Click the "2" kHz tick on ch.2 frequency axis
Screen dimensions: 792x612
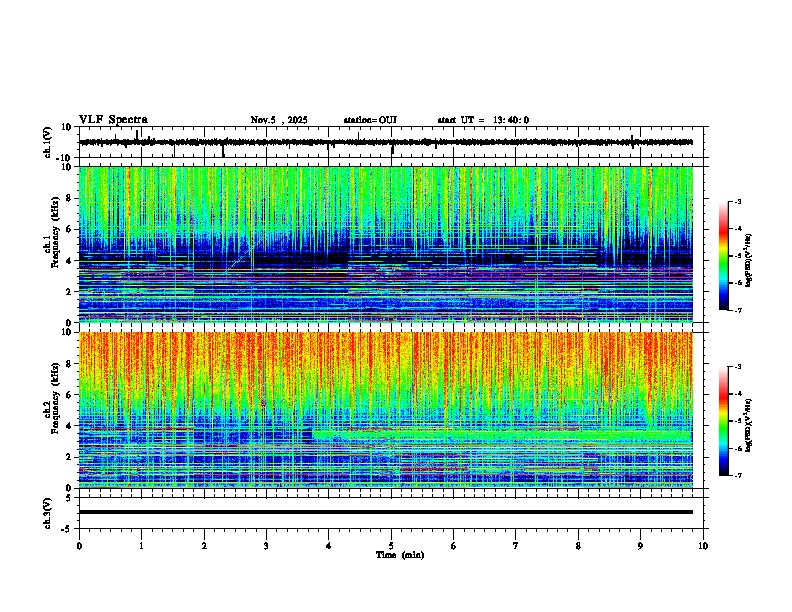tap(70, 457)
